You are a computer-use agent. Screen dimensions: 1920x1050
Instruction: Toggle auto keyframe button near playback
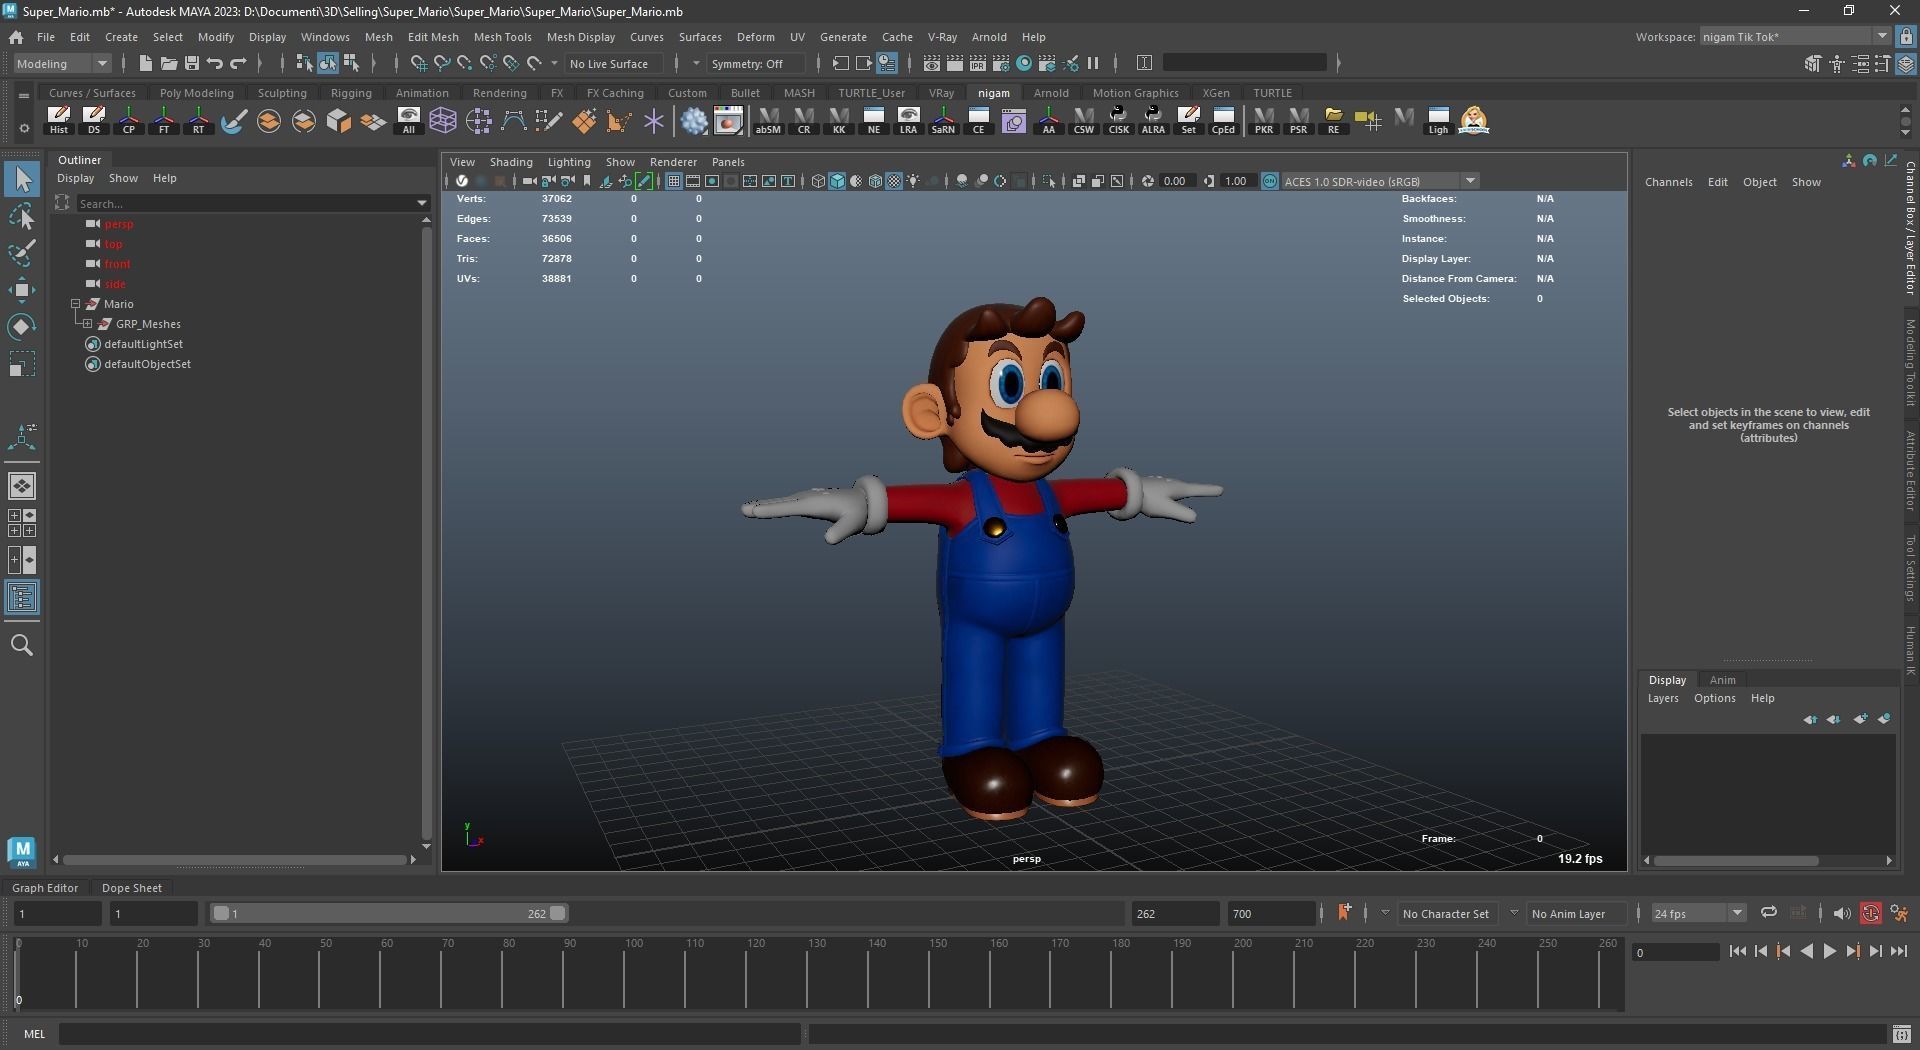point(1870,913)
